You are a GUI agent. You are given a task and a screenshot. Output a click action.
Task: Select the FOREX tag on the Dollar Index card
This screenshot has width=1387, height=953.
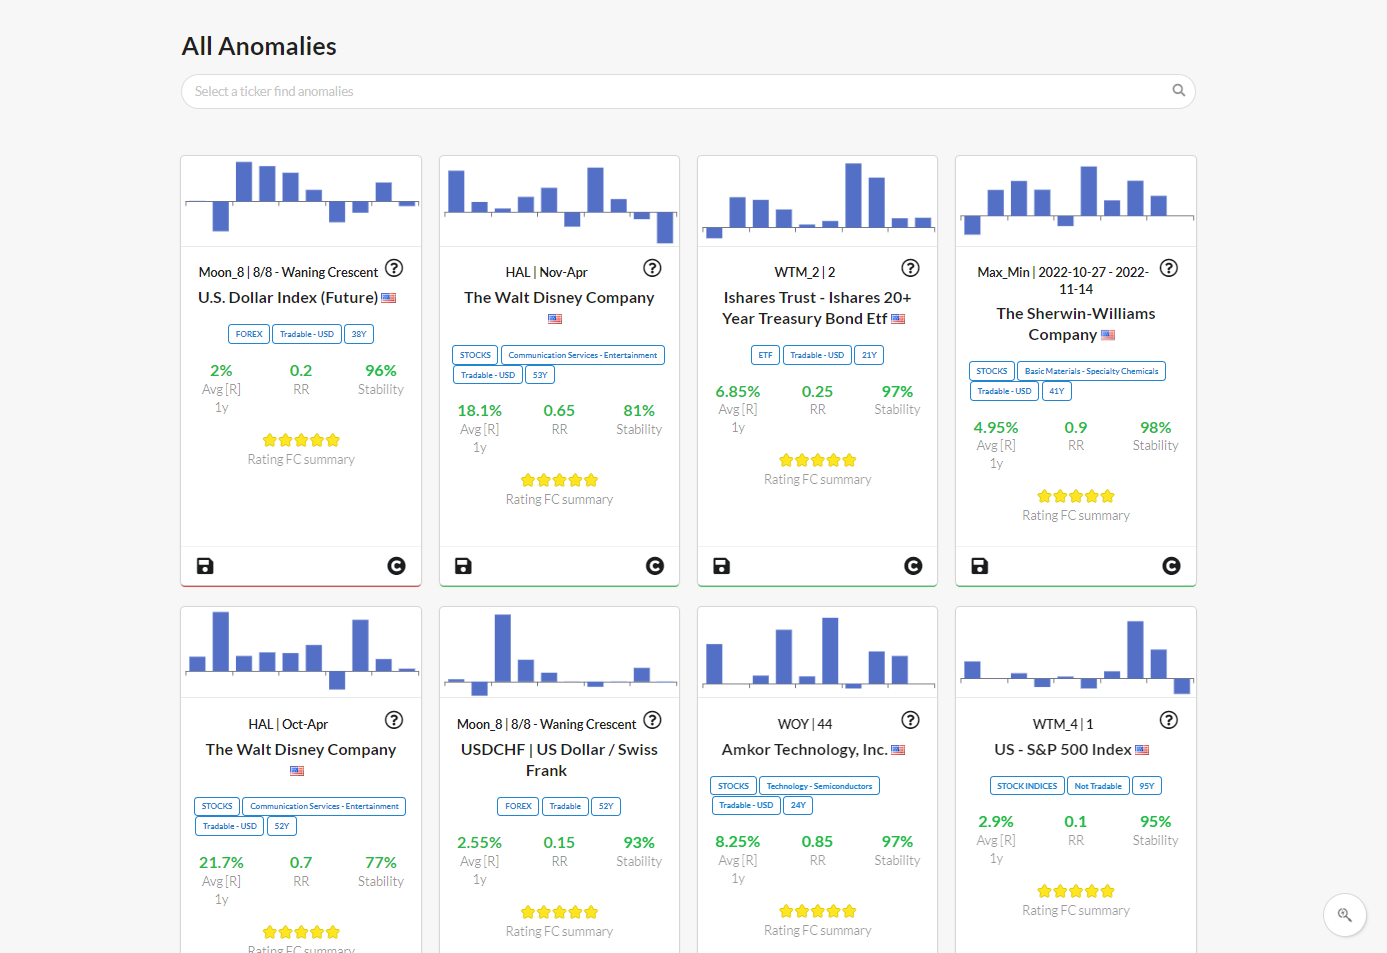coord(248,333)
